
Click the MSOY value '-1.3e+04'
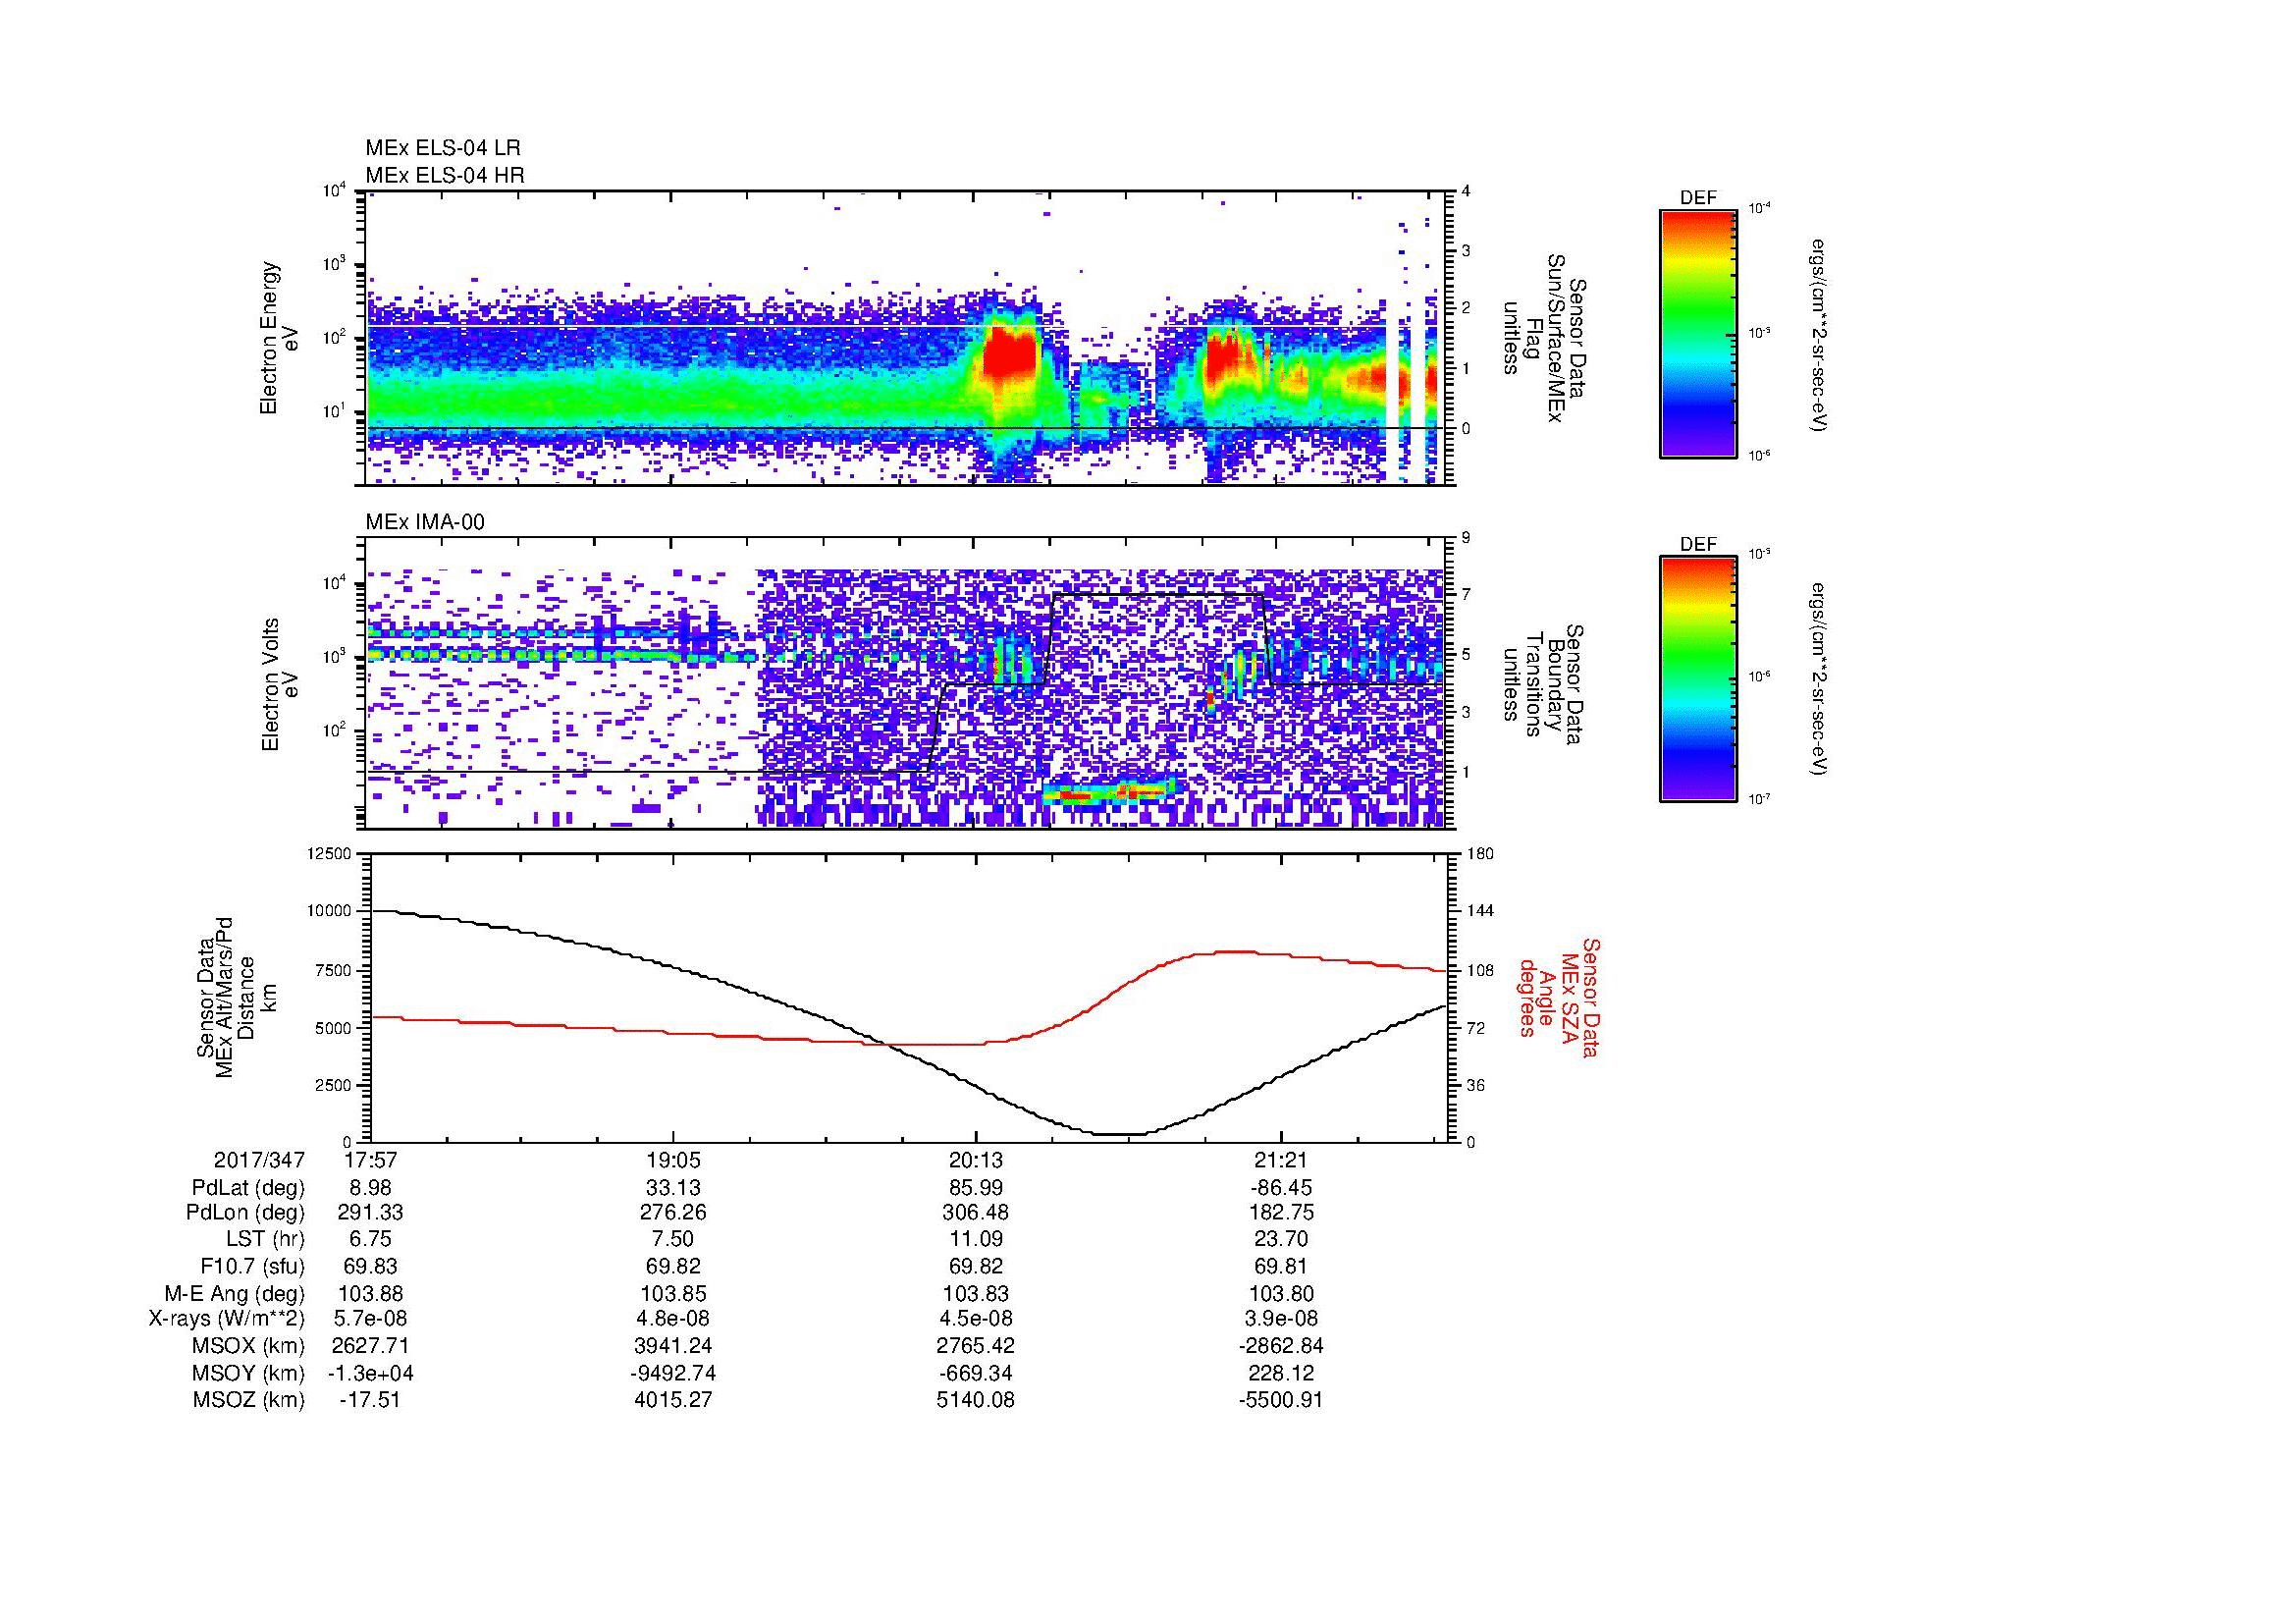pos(371,1373)
